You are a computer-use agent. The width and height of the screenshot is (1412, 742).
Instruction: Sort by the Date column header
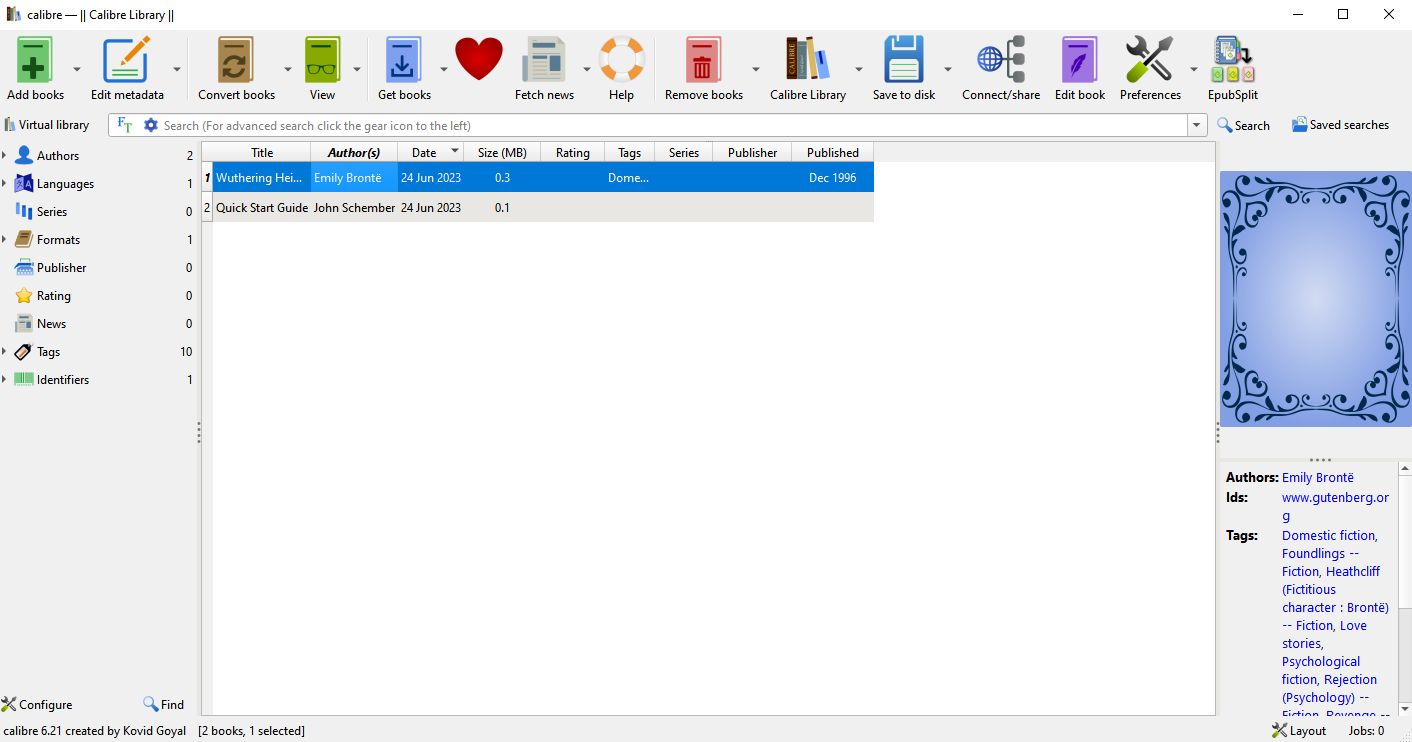[x=430, y=152]
